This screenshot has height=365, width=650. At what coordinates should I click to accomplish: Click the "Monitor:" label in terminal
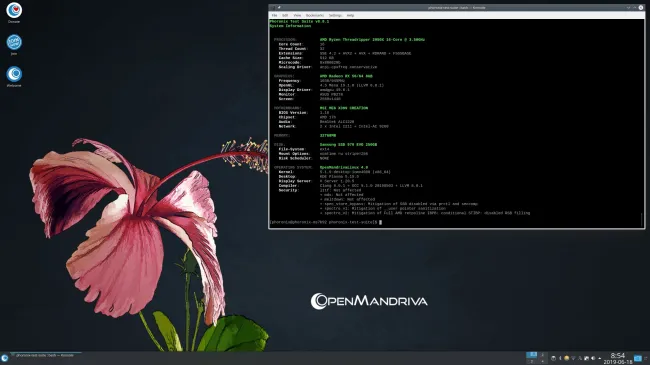287,94
